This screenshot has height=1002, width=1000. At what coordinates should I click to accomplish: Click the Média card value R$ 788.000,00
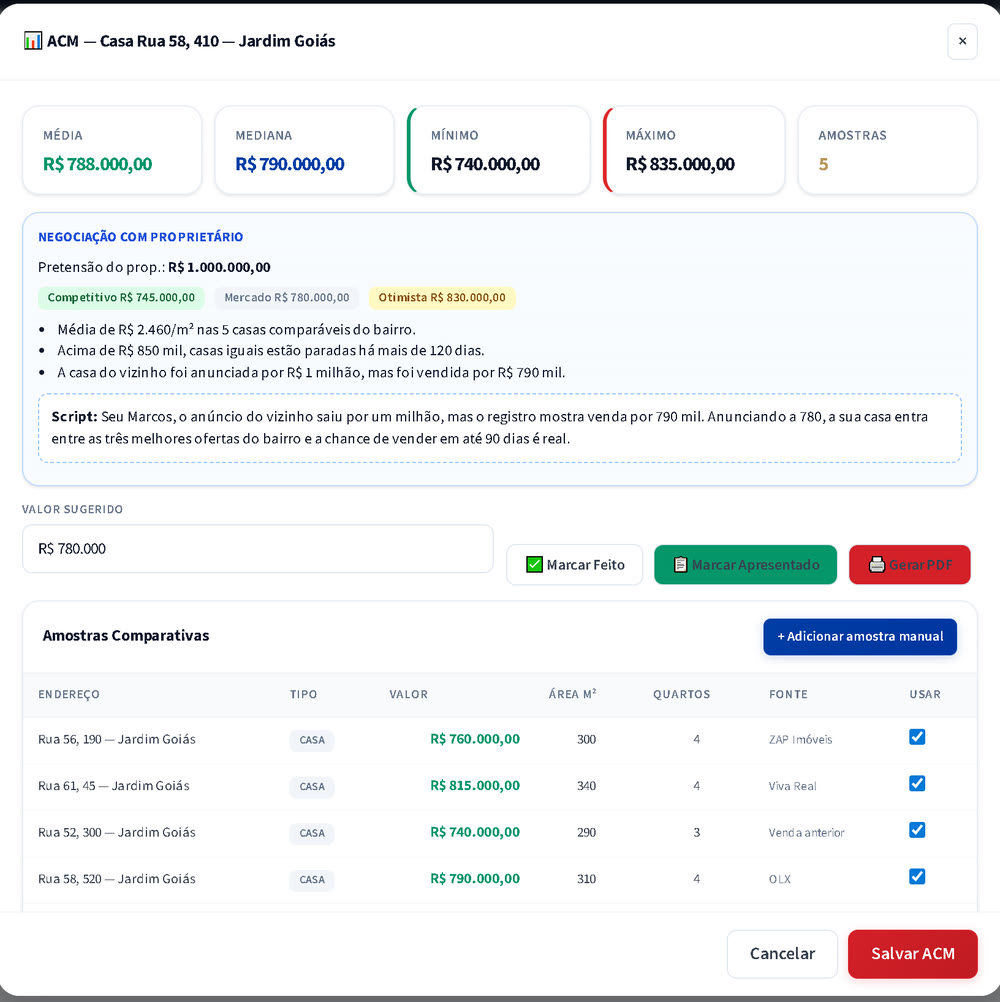(97, 164)
